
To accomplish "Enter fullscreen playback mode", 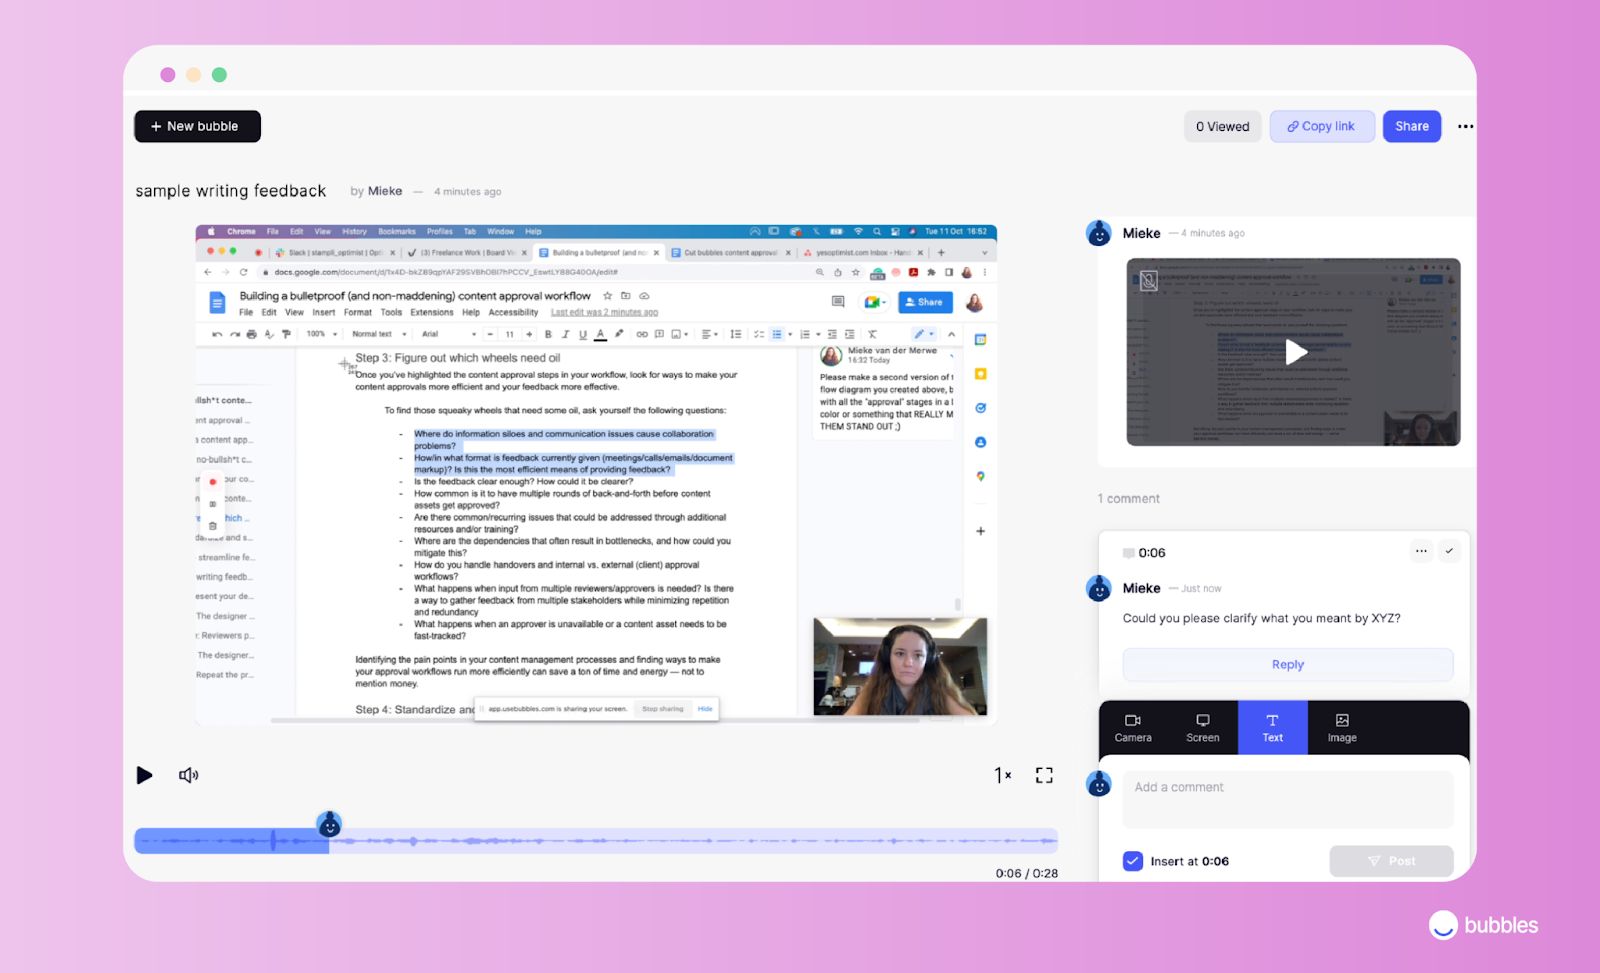I will 1043,775.
